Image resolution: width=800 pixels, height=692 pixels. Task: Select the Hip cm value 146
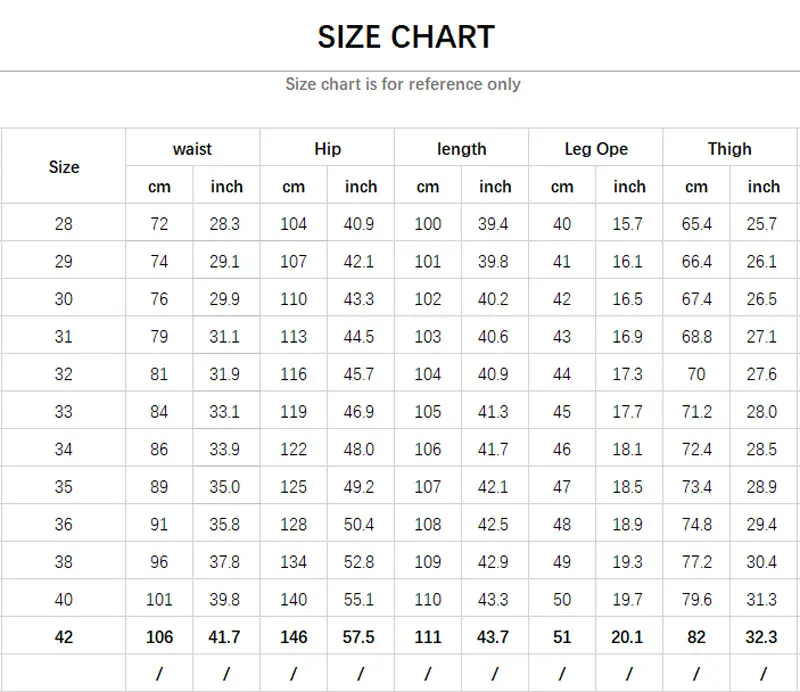(293, 637)
